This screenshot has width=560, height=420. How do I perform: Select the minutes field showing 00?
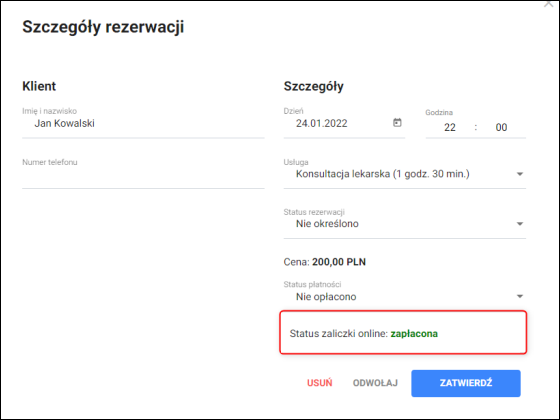point(501,128)
